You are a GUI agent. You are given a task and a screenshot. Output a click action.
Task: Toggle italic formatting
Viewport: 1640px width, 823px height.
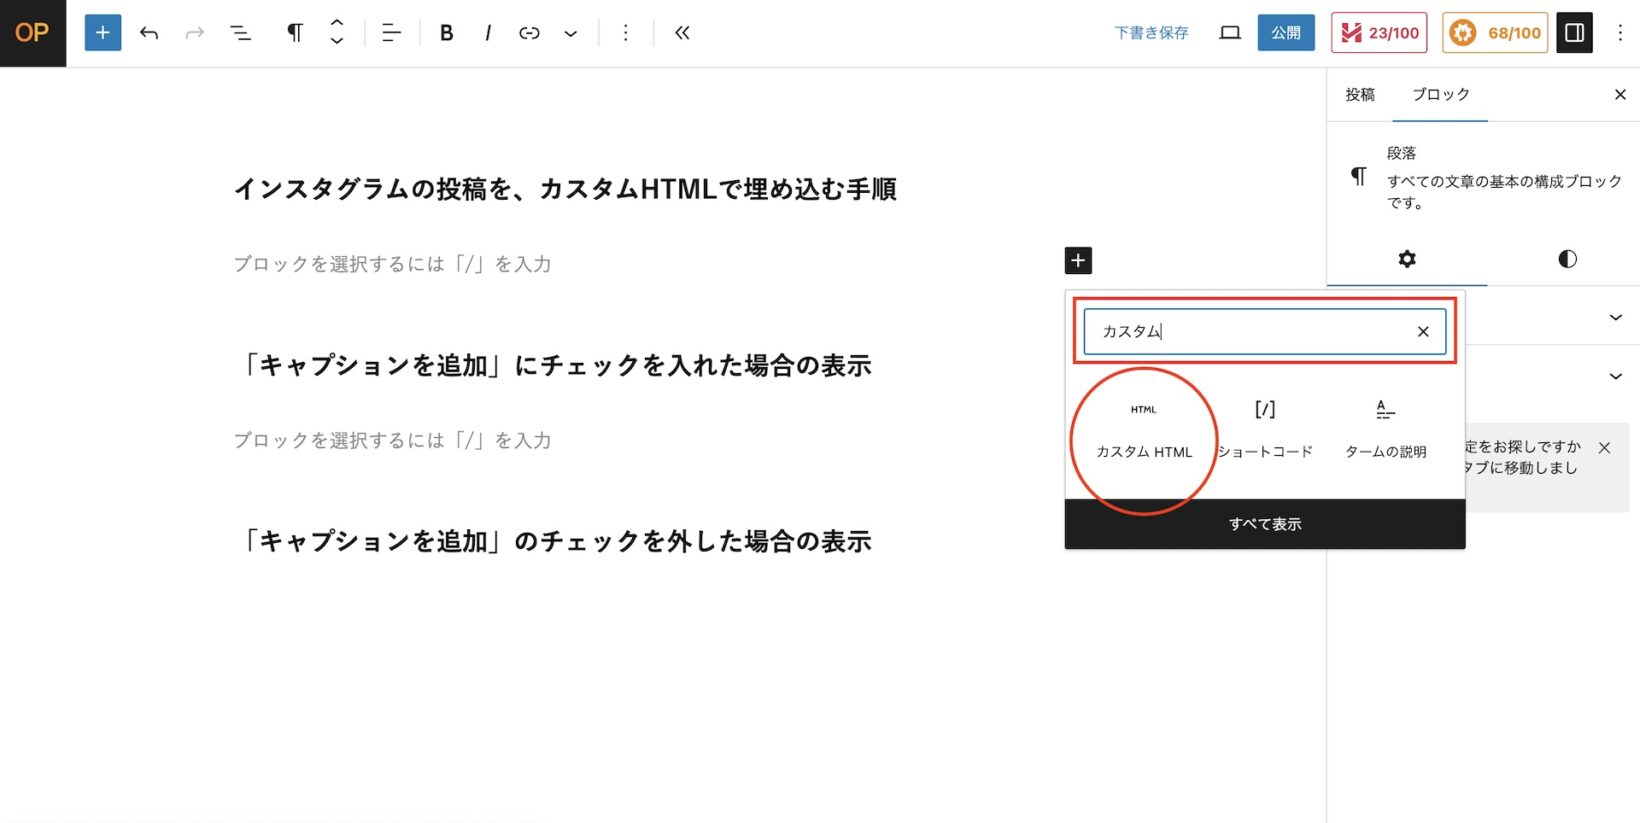pyautogui.click(x=488, y=33)
